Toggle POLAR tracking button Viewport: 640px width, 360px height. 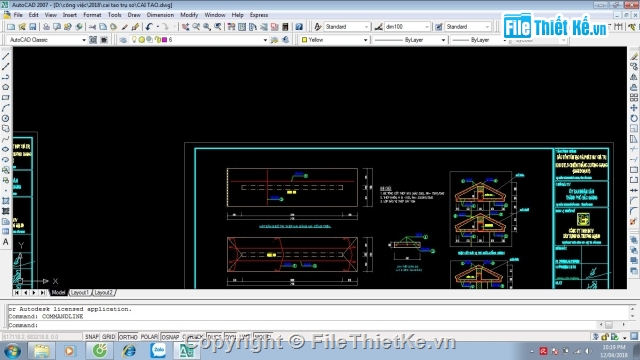point(149,337)
